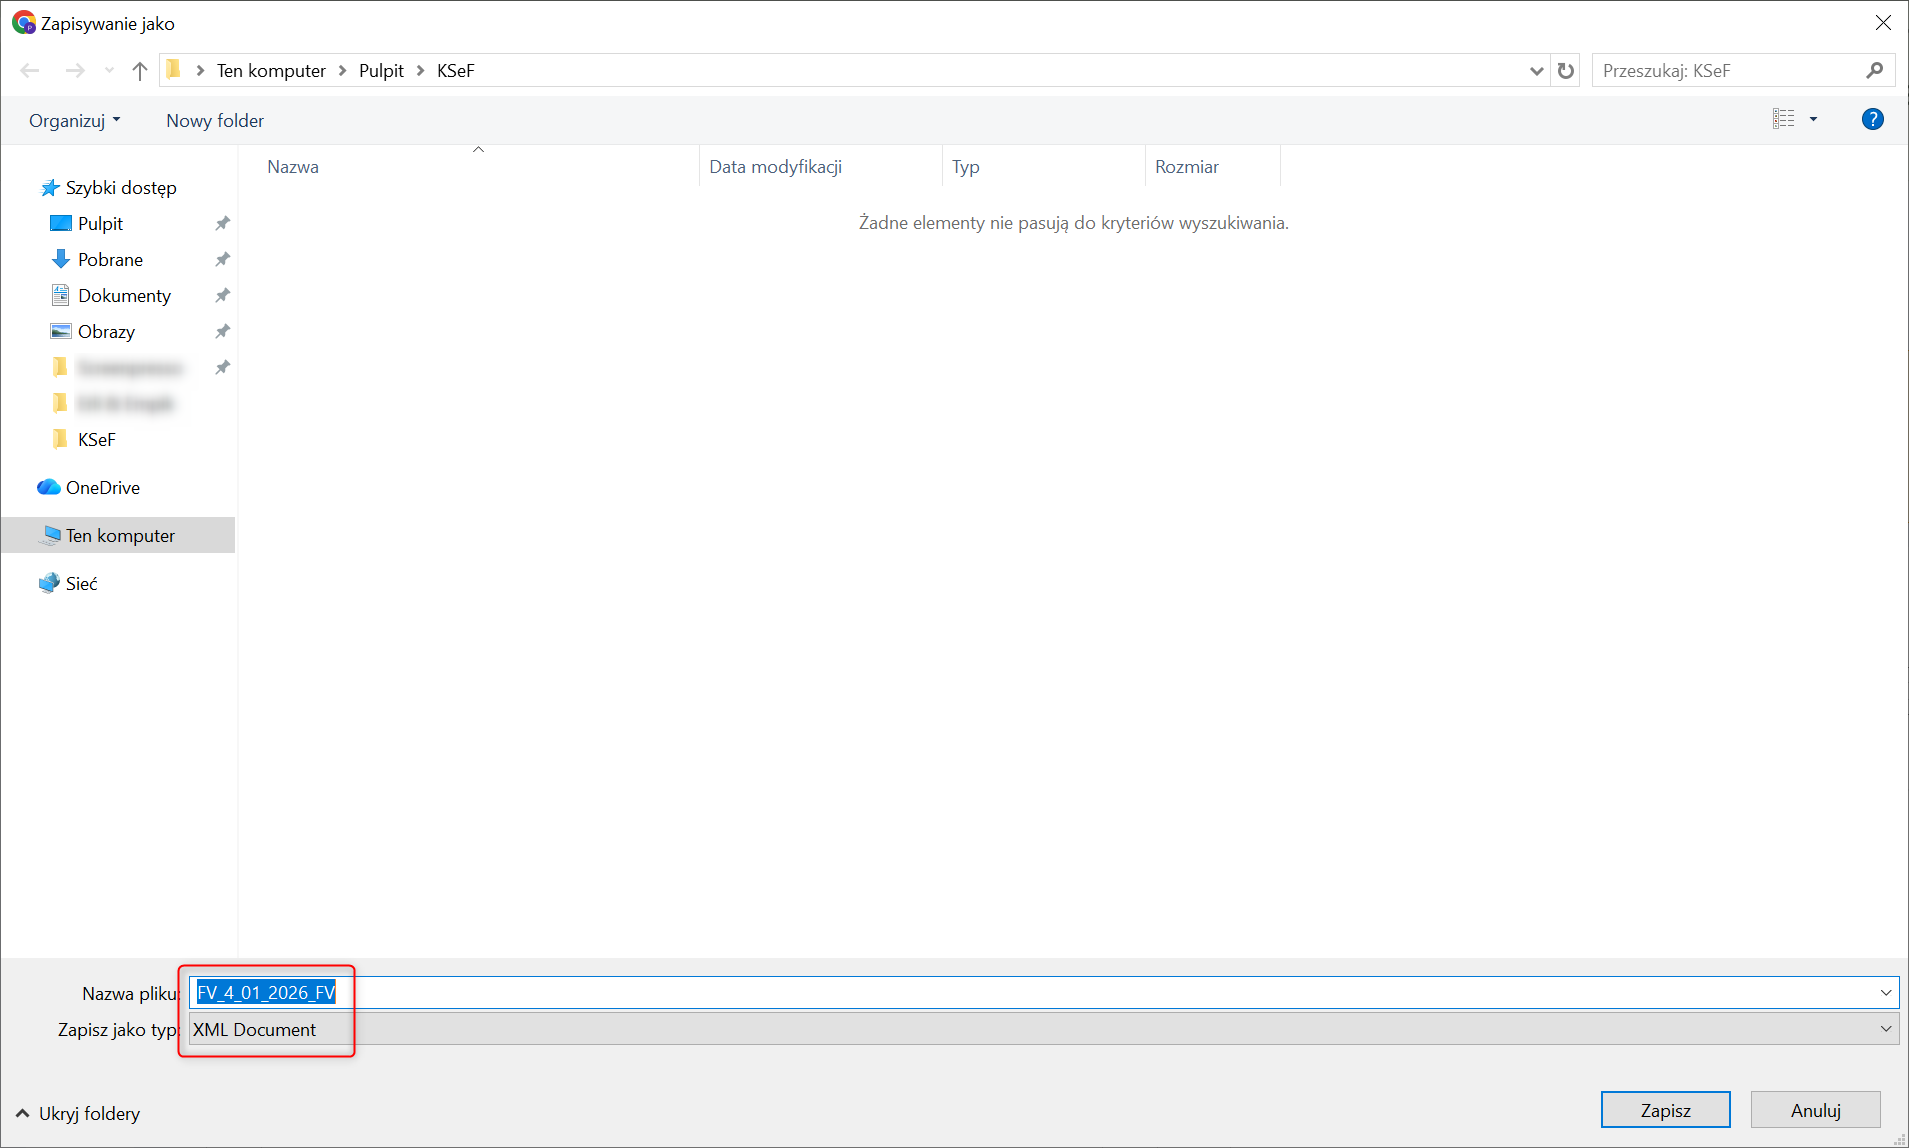
Task: Unpin Pulpit from quick access
Action: pos(222,224)
